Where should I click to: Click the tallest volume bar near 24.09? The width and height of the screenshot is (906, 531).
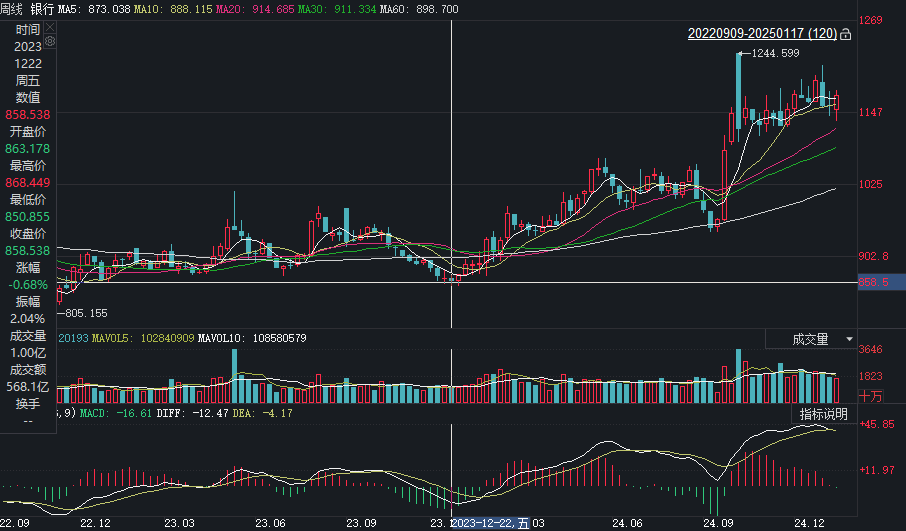pos(739,376)
